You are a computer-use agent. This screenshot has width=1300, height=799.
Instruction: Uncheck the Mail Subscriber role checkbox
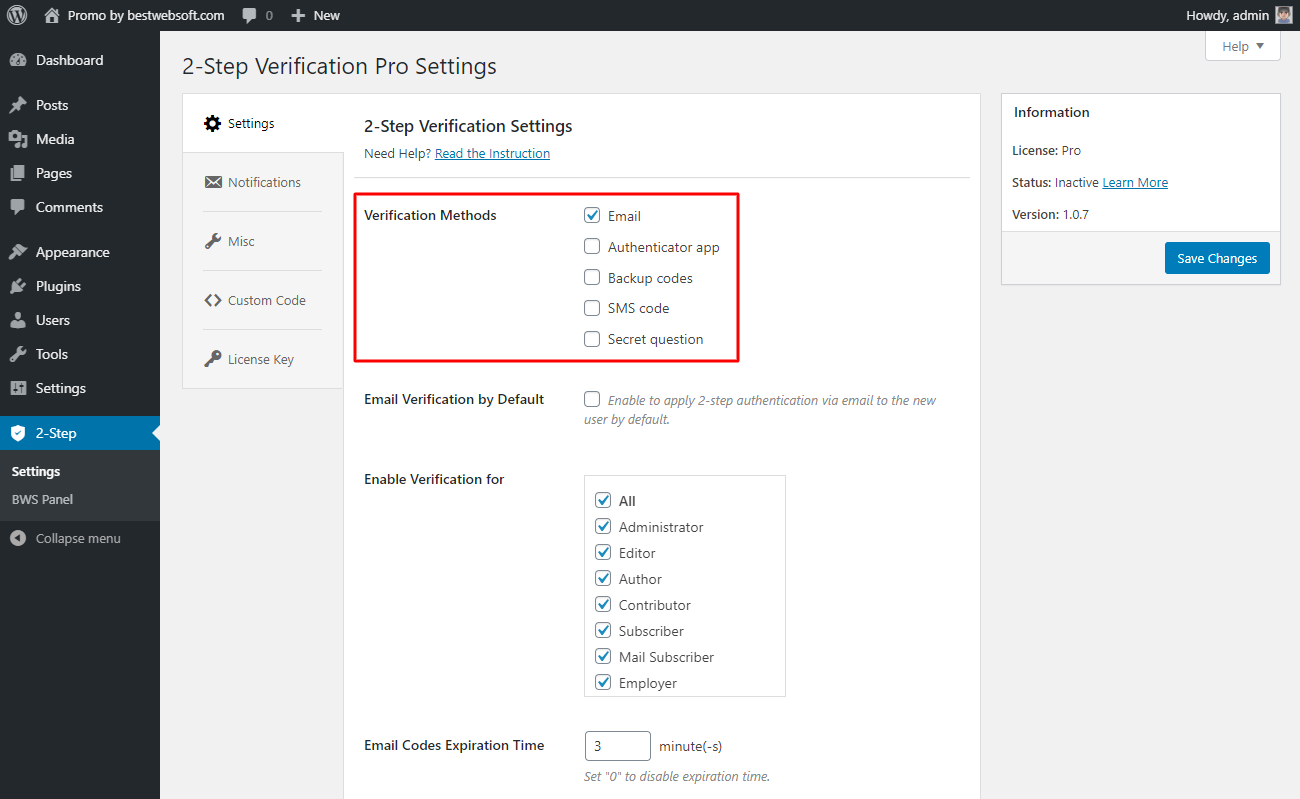pos(603,656)
